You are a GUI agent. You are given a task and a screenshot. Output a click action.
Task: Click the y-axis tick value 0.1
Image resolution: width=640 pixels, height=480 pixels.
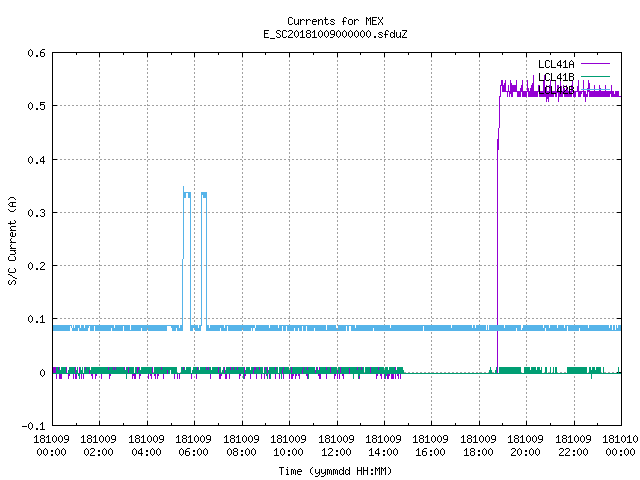[36, 319]
